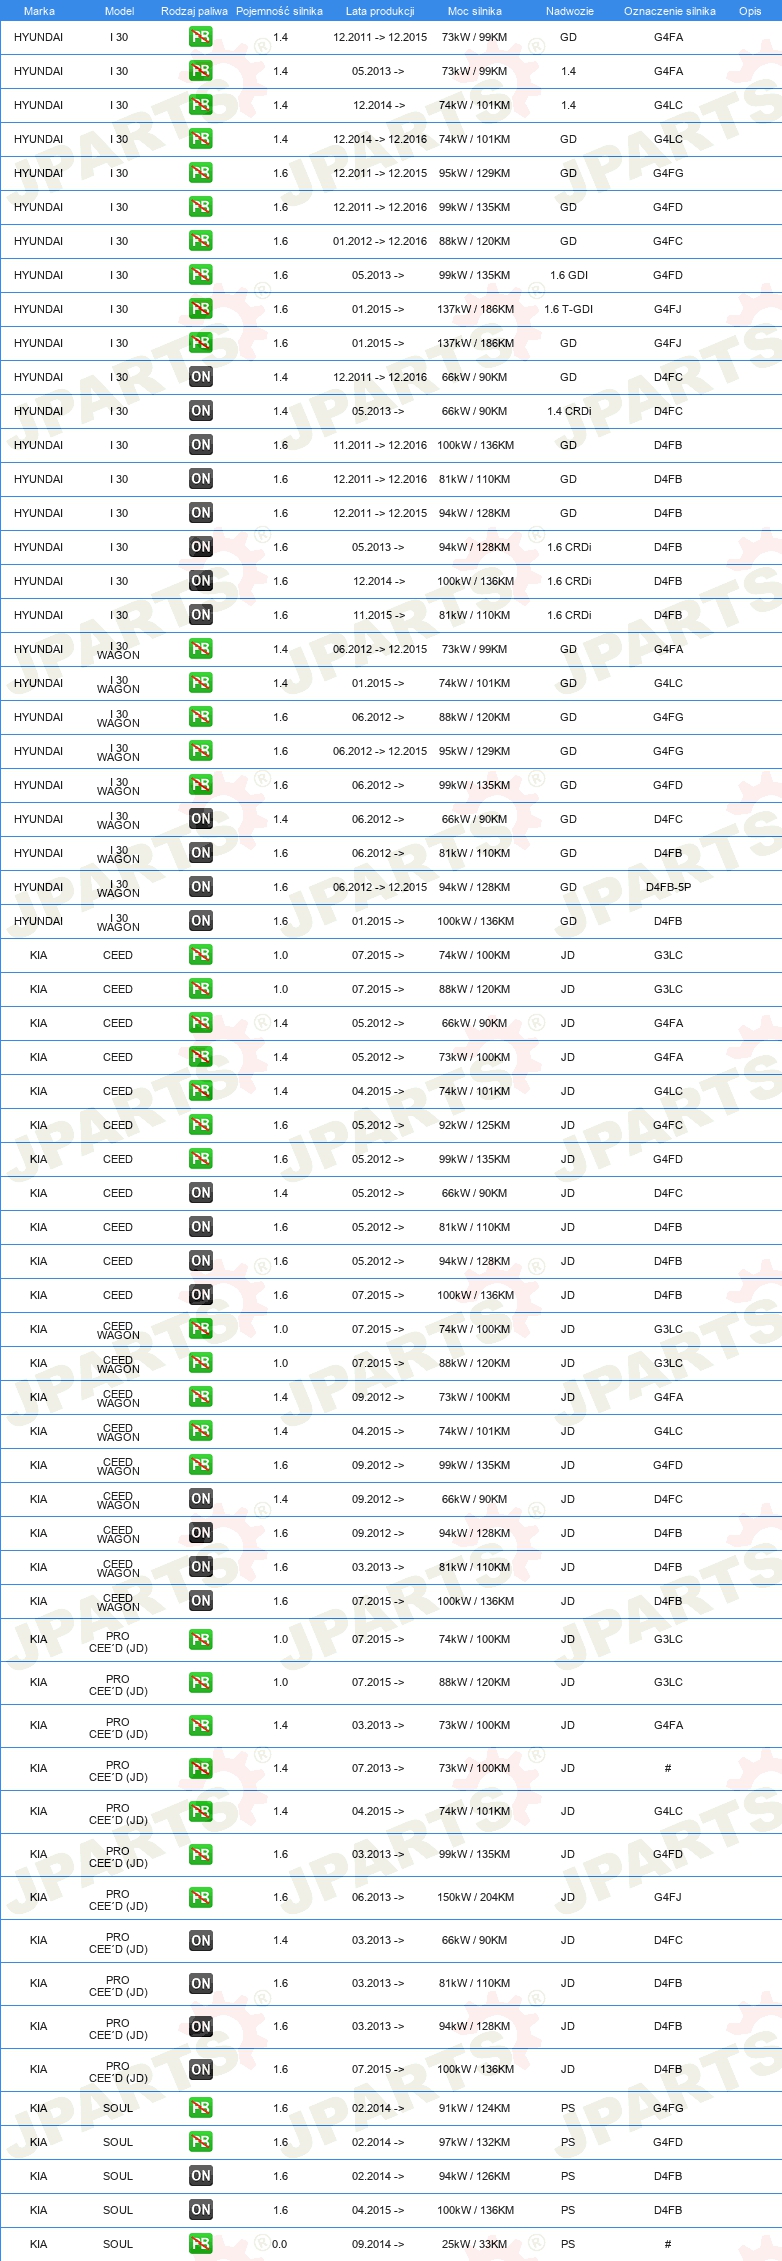Screen dimensions: 782x2261
Task: Select the '91kW / 124KM' power cell
Action: [x=475, y=2108]
